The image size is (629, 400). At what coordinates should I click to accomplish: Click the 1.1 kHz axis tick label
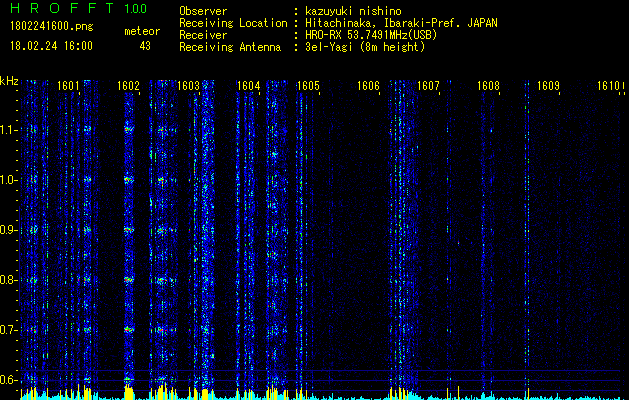point(7,130)
